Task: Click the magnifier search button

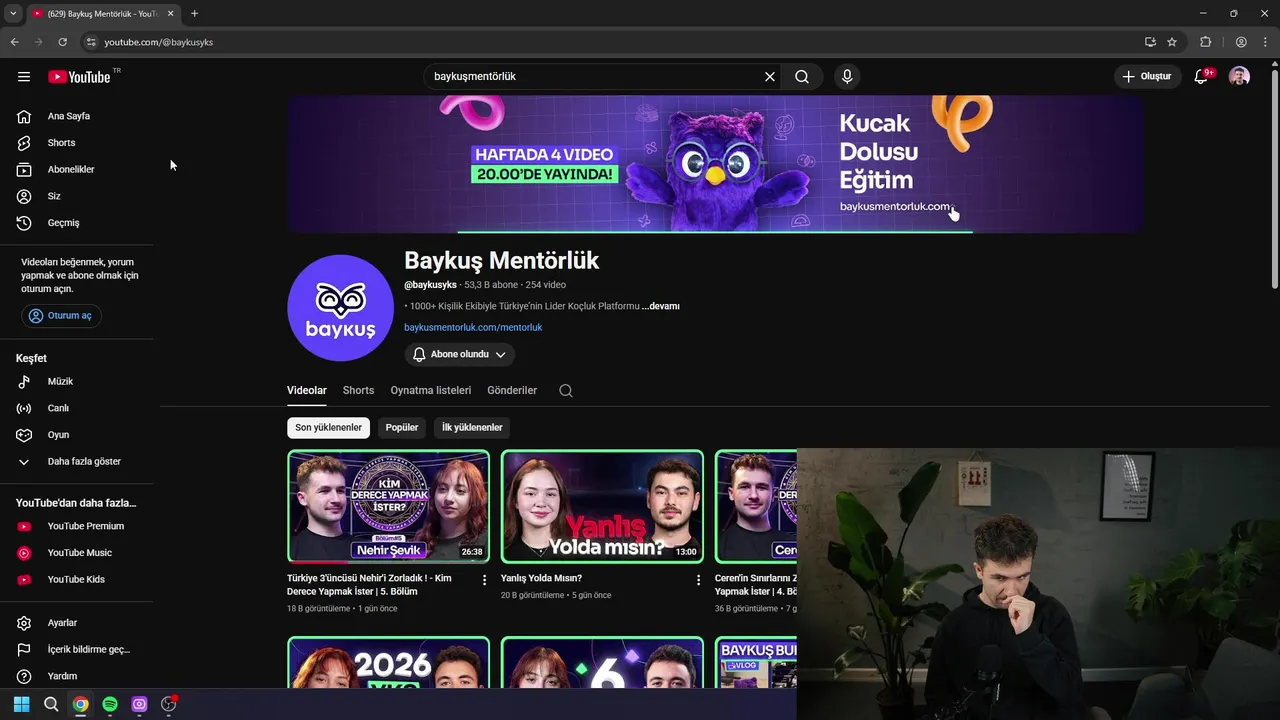Action: [802, 77]
